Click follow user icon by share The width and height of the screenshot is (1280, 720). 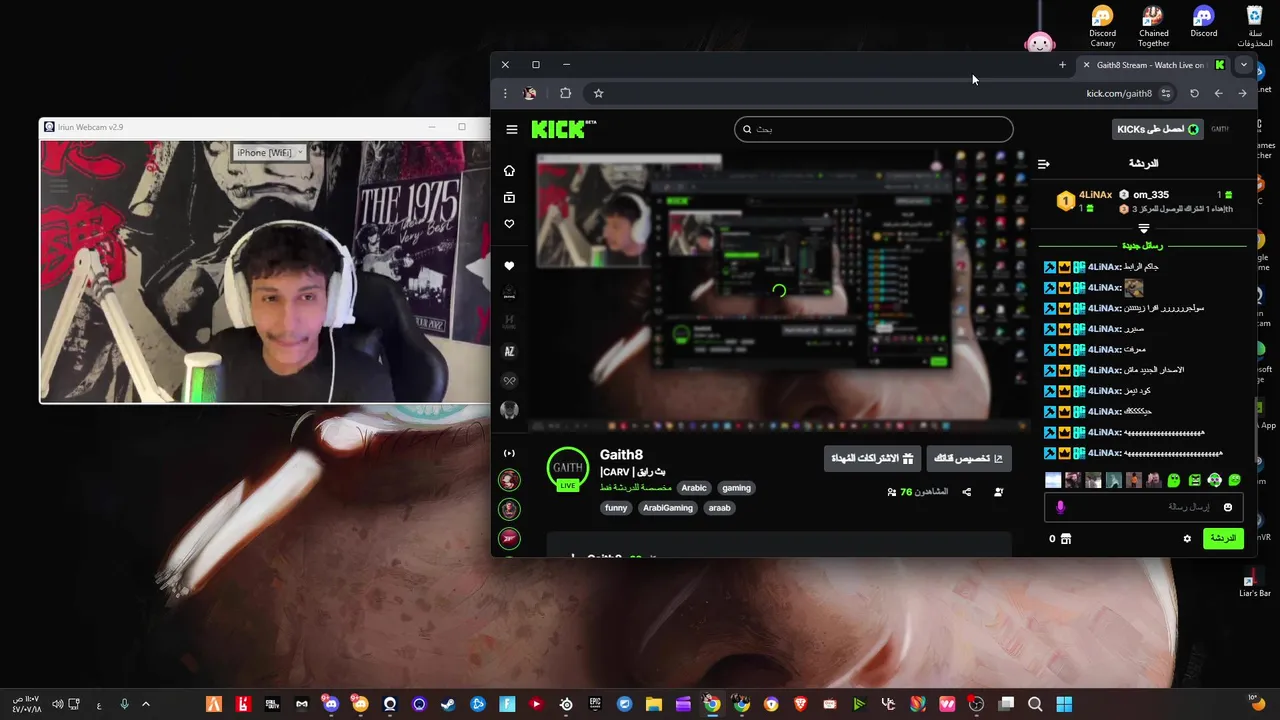(998, 492)
